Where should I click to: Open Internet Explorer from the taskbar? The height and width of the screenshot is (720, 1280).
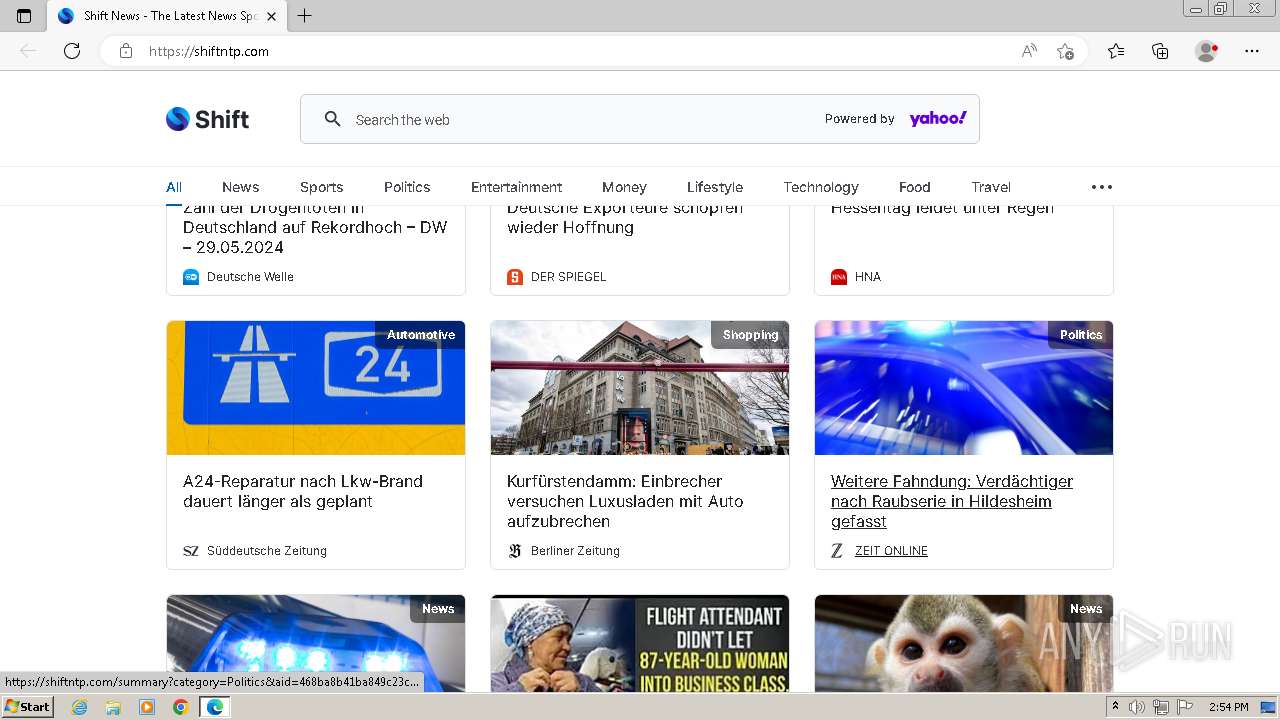pyautogui.click(x=80, y=707)
